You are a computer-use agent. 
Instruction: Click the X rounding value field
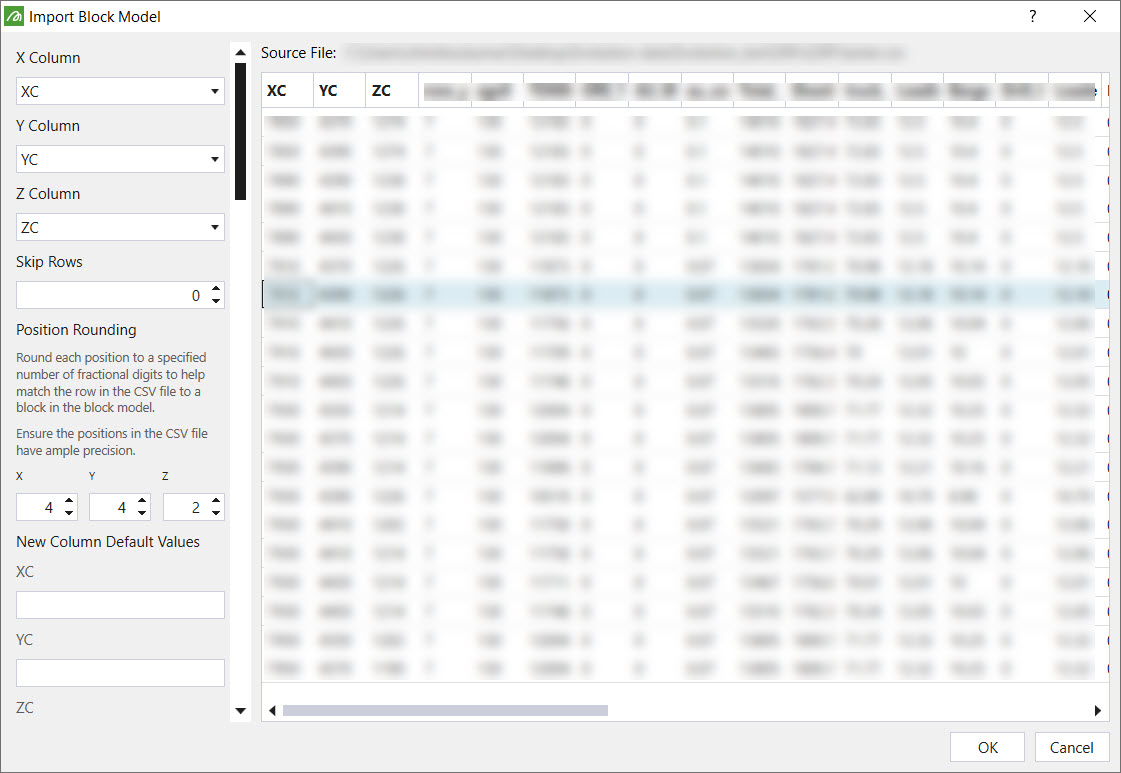39,507
